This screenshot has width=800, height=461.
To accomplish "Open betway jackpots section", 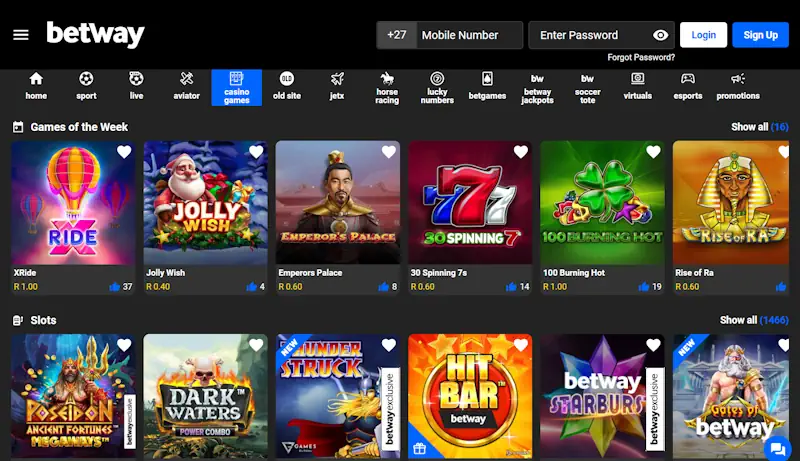I will tap(537, 88).
